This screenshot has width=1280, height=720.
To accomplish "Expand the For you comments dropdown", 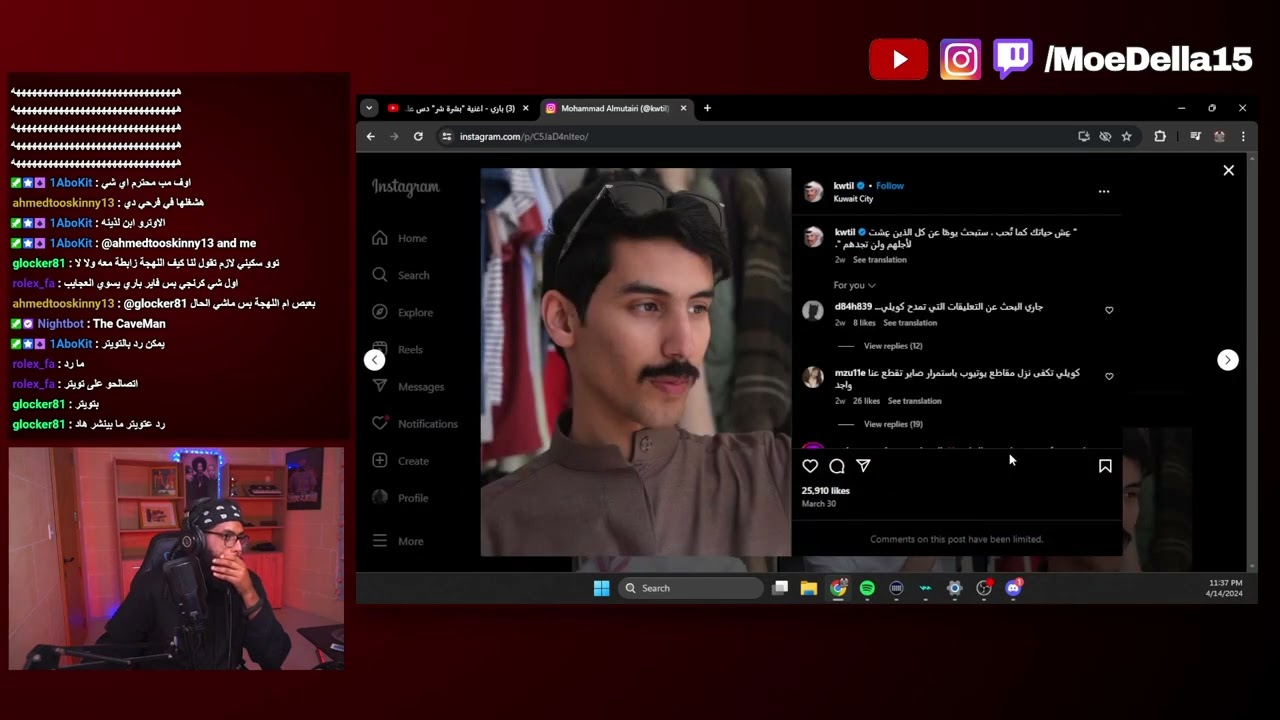I will click(x=855, y=285).
